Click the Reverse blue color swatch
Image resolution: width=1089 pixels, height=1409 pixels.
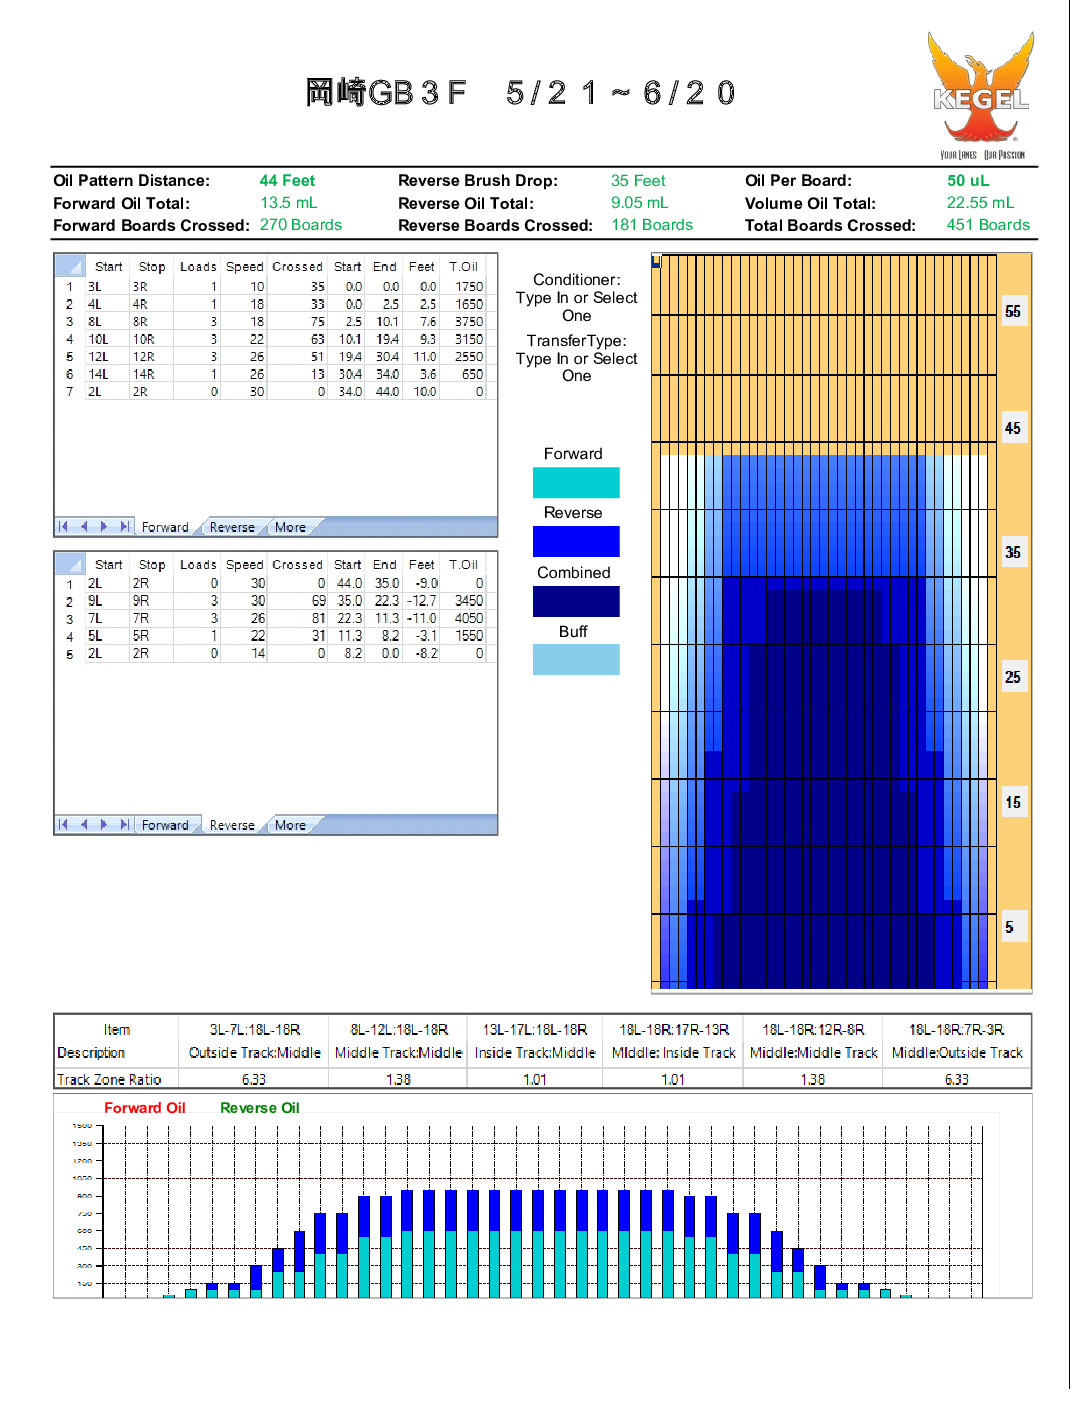(576, 541)
